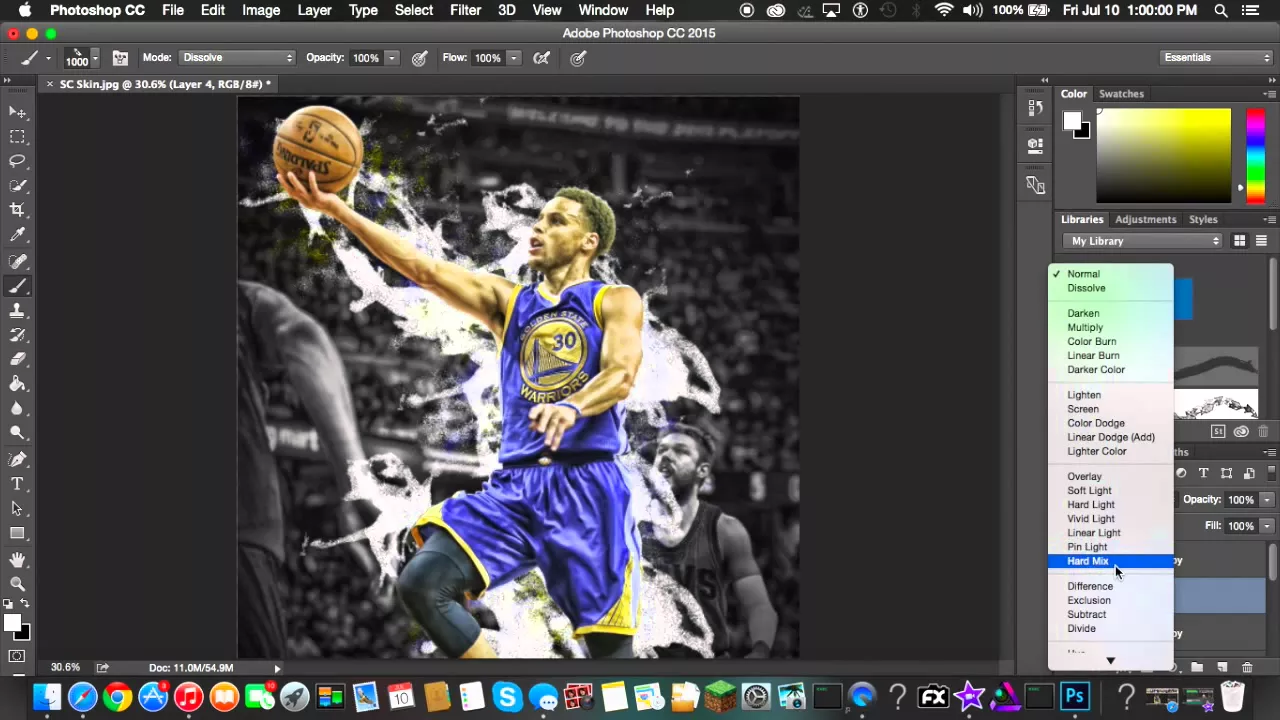Toggle type layer filter icon
The image size is (1280, 720).
click(x=1204, y=473)
